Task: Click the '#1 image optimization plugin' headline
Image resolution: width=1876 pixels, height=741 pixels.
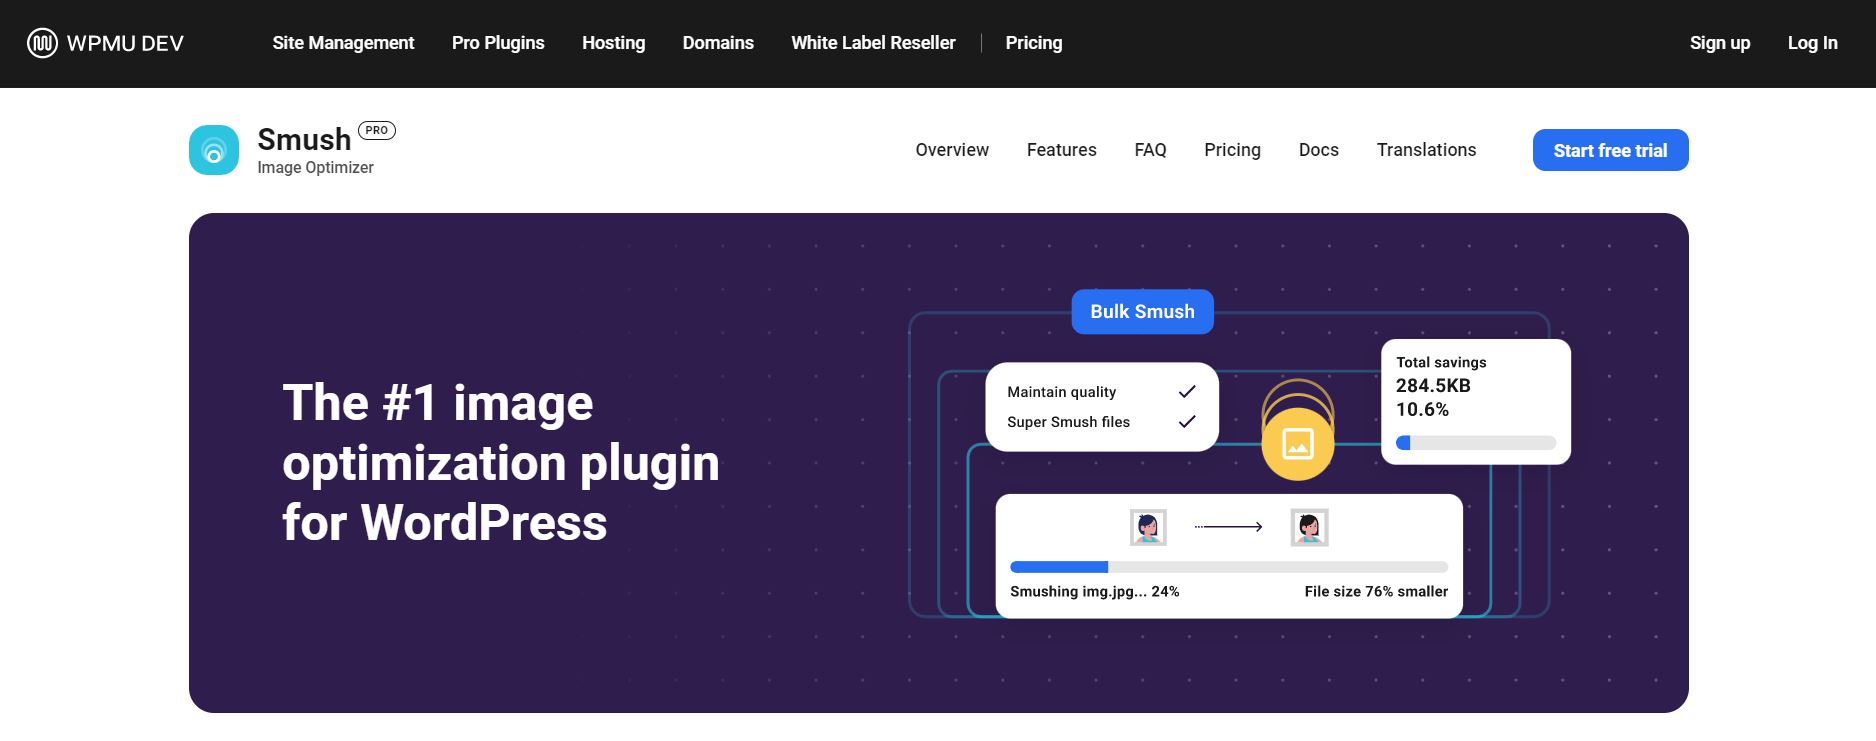Action: [x=501, y=462]
